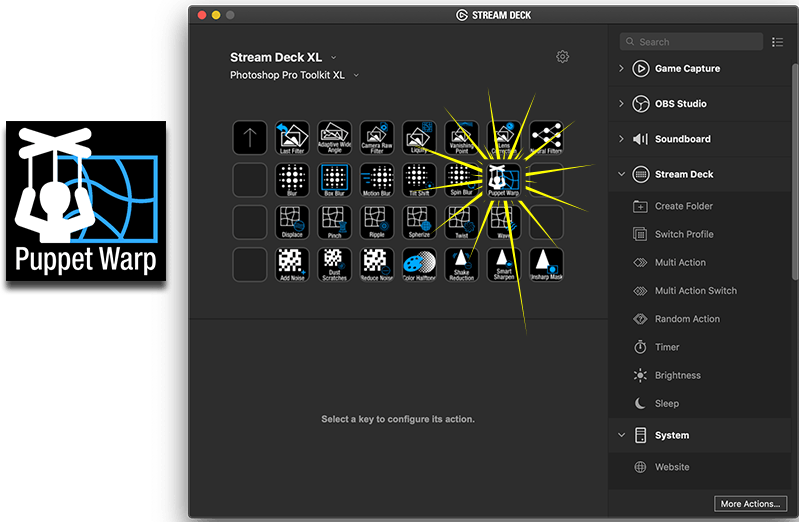Click the Neural Filters key
This screenshot has width=799, height=522.
546,138
